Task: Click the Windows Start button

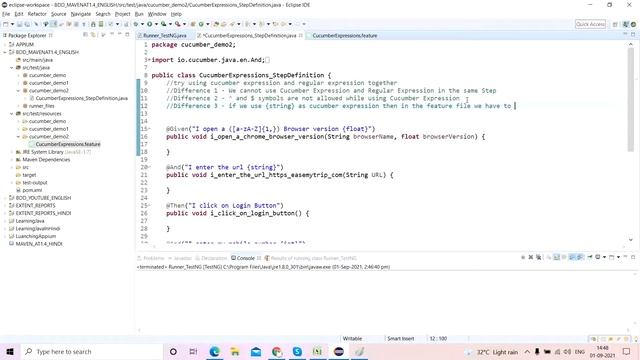Action: (x=10, y=351)
